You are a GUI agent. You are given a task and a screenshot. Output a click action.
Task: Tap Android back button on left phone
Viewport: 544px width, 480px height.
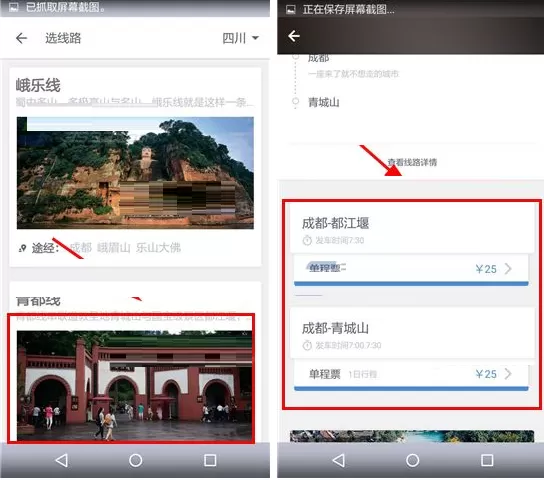coord(62,461)
